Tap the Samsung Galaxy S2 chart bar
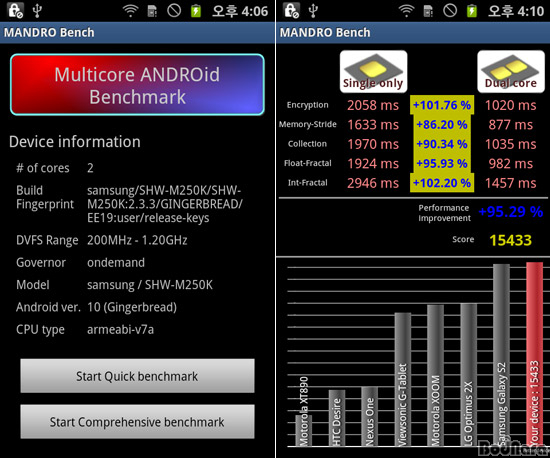This screenshot has height=458, width=550. [502, 355]
